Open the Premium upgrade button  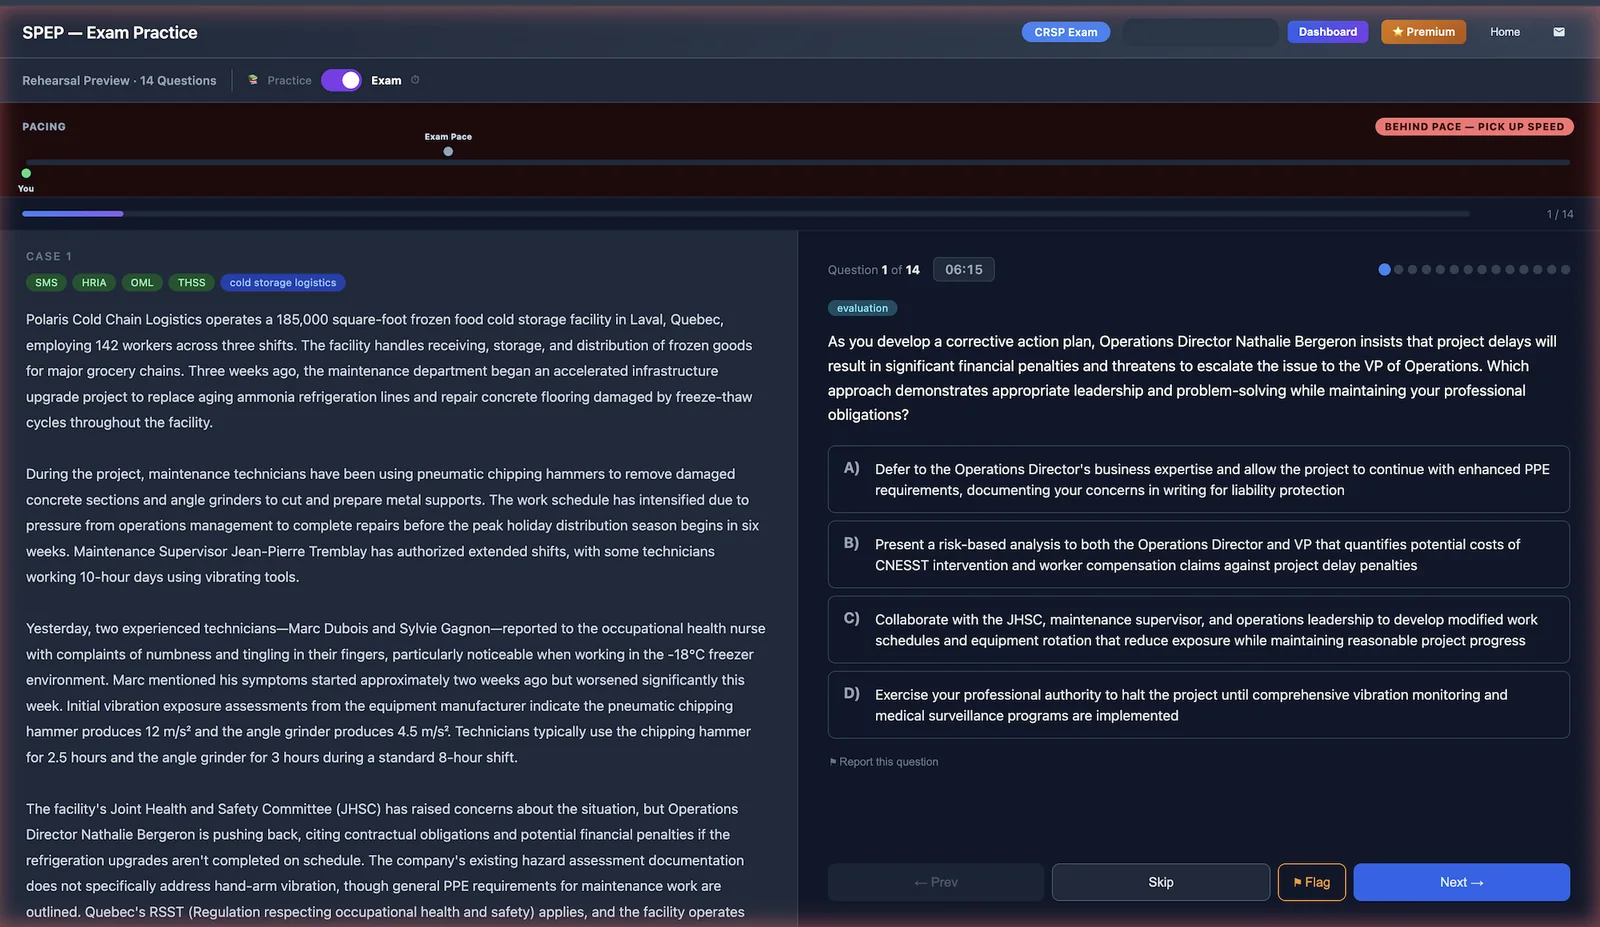pyautogui.click(x=1423, y=32)
